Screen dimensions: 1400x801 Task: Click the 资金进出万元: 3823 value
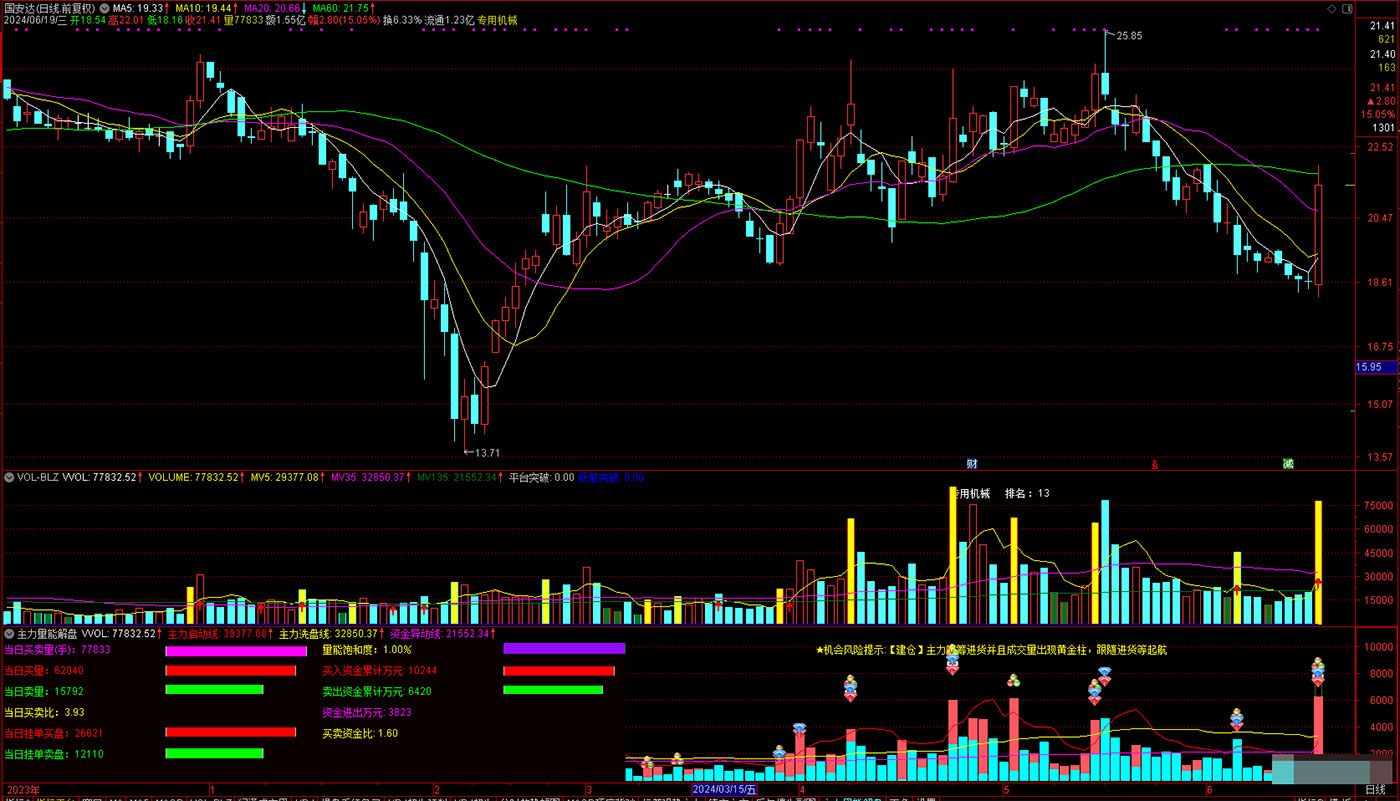[x=367, y=712]
